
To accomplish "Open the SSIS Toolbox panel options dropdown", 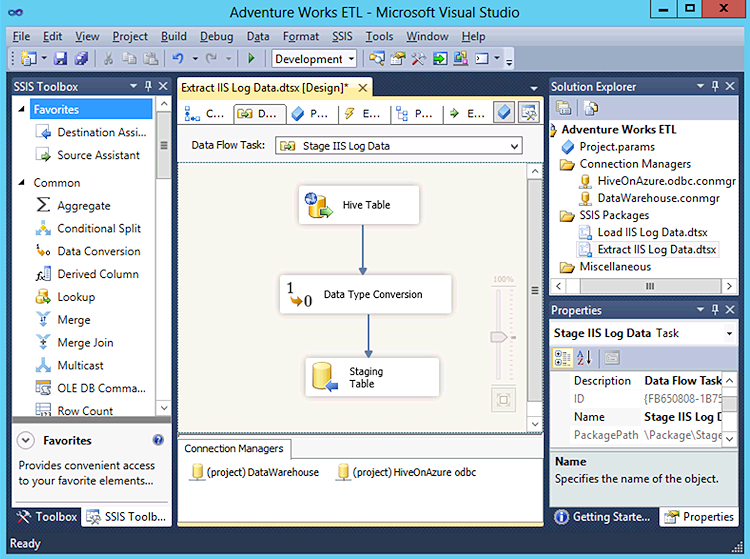I will pyautogui.click(x=133, y=86).
